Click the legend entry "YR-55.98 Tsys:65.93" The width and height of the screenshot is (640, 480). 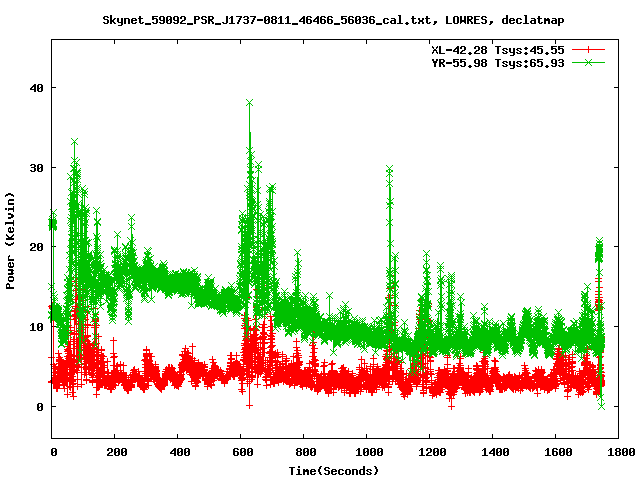498,63
